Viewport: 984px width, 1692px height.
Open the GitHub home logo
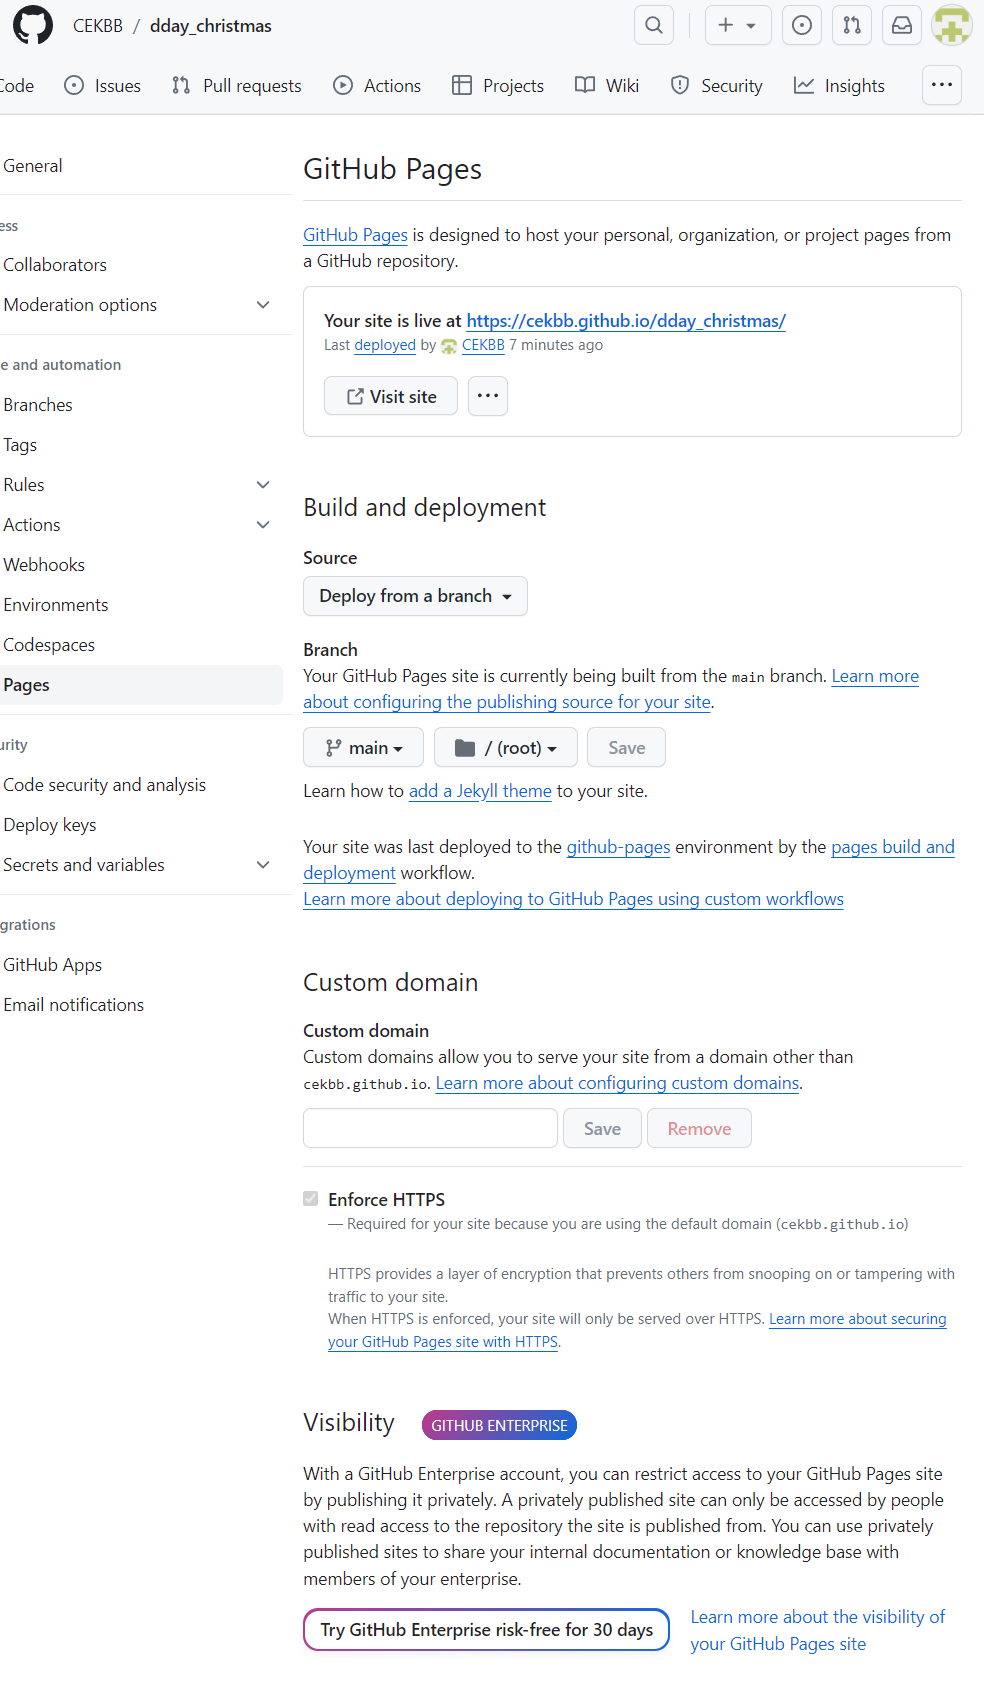(x=33, y=25)
